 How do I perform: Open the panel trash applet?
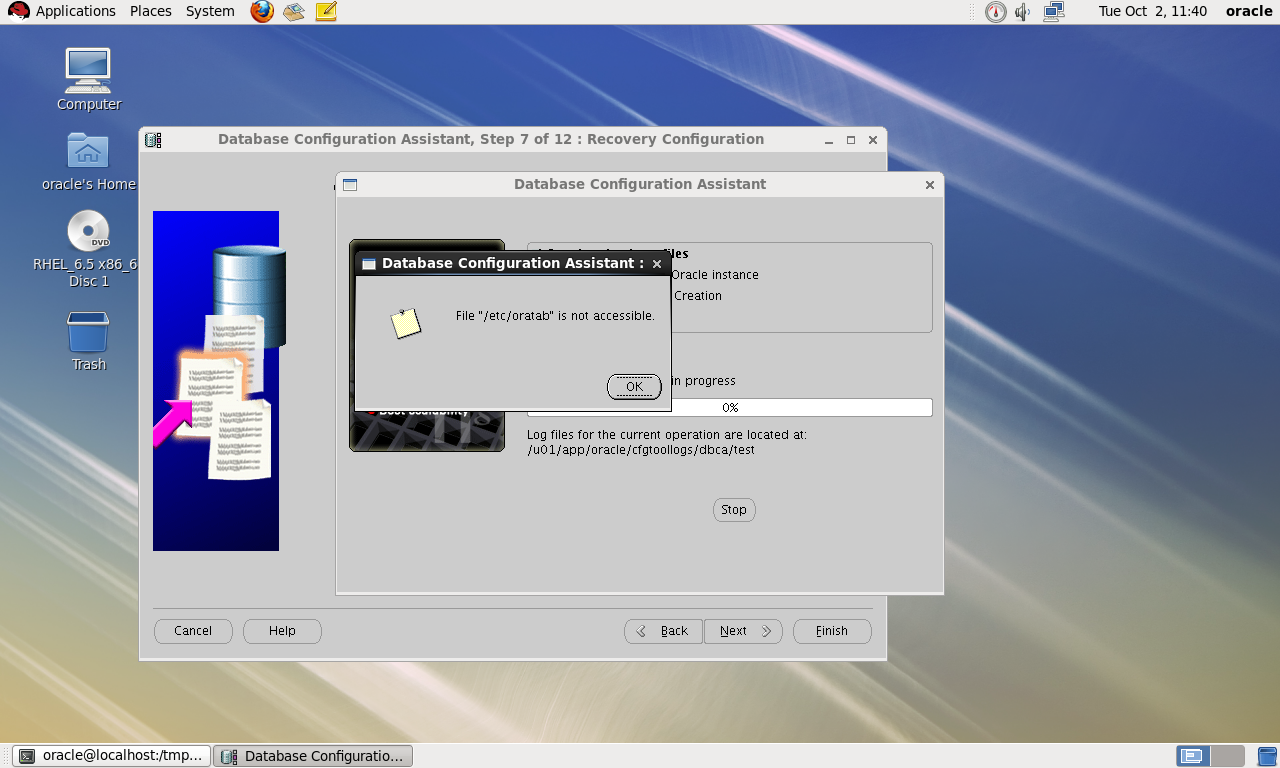click(1267, 756)
